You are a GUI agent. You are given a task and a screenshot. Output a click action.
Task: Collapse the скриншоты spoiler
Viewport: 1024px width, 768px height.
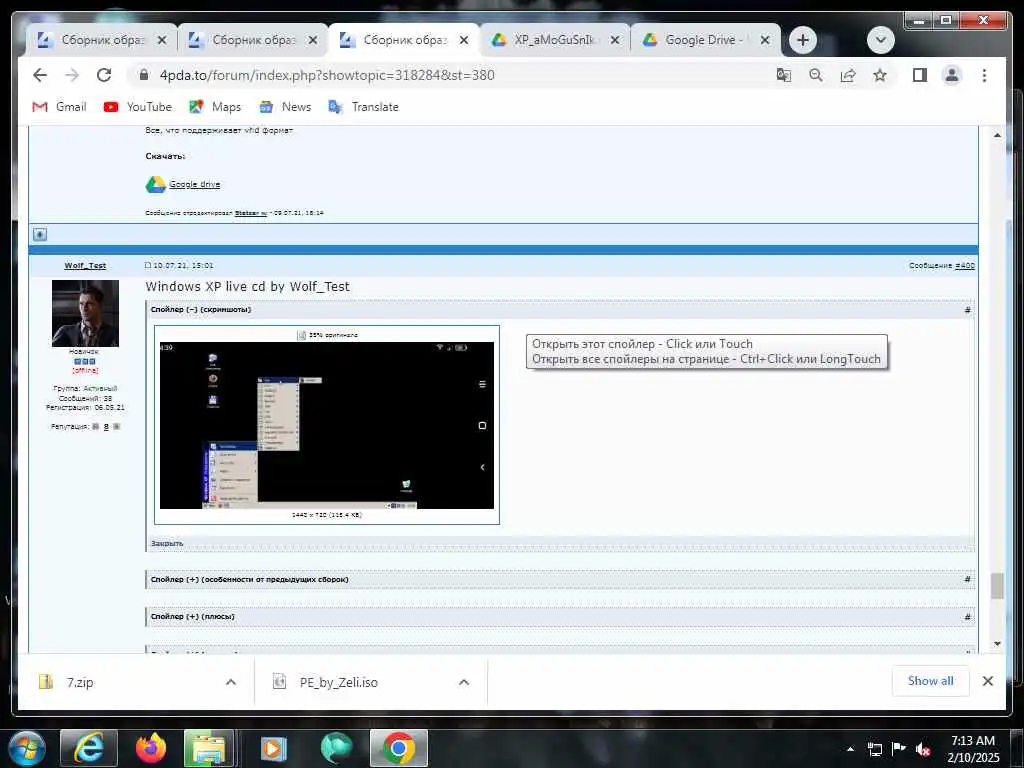point(200,310)
